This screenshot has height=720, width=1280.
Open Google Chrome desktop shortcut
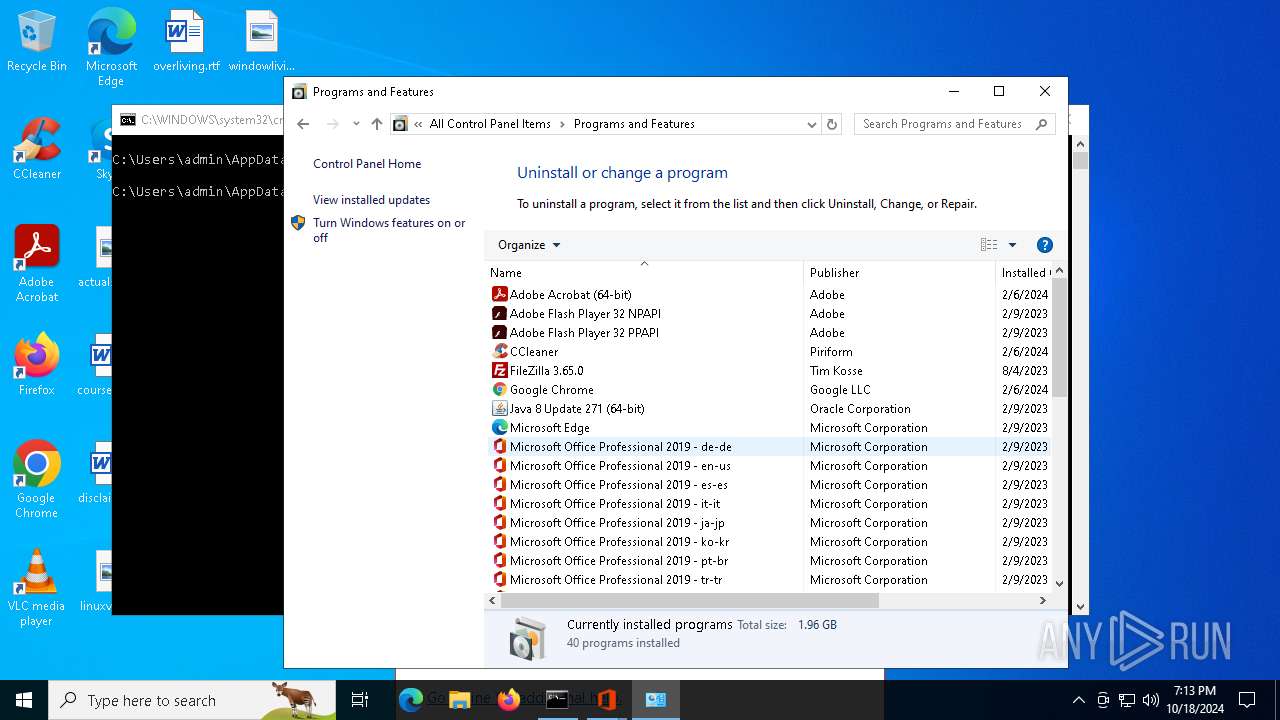pyautogui.click(x=37, y=480)
